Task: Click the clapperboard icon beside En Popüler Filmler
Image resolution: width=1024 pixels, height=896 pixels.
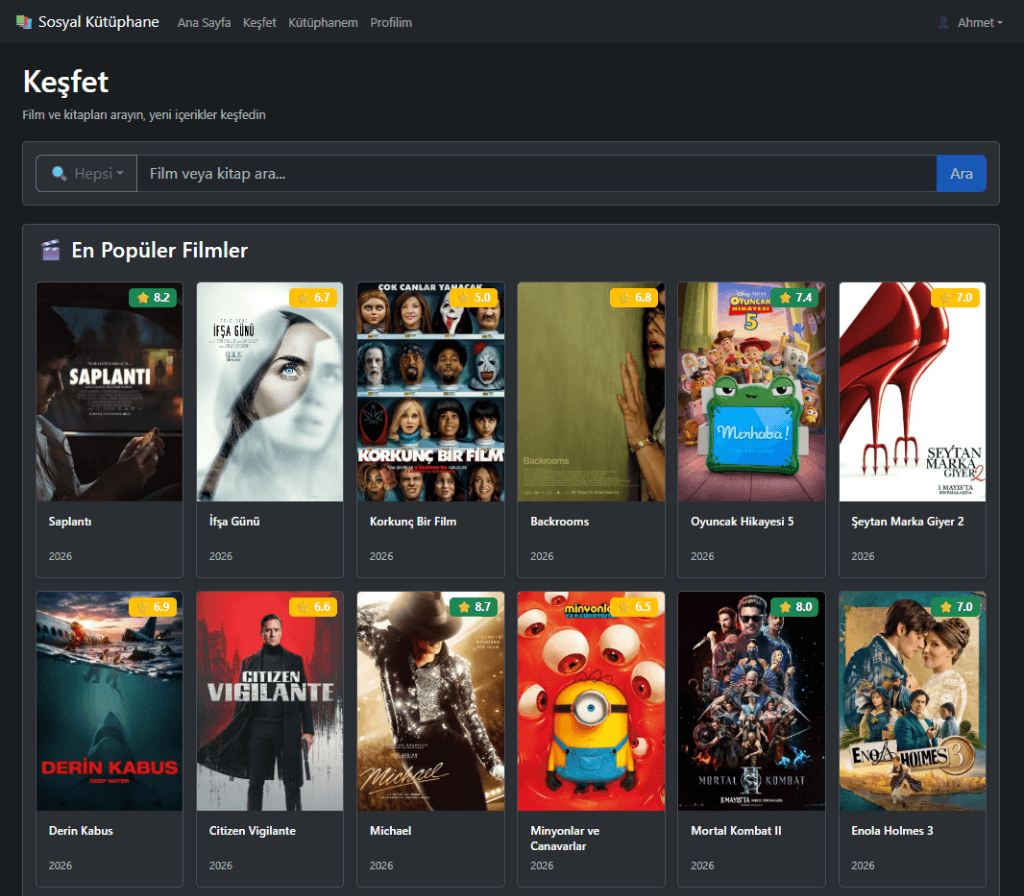Action: coord(51,250)
